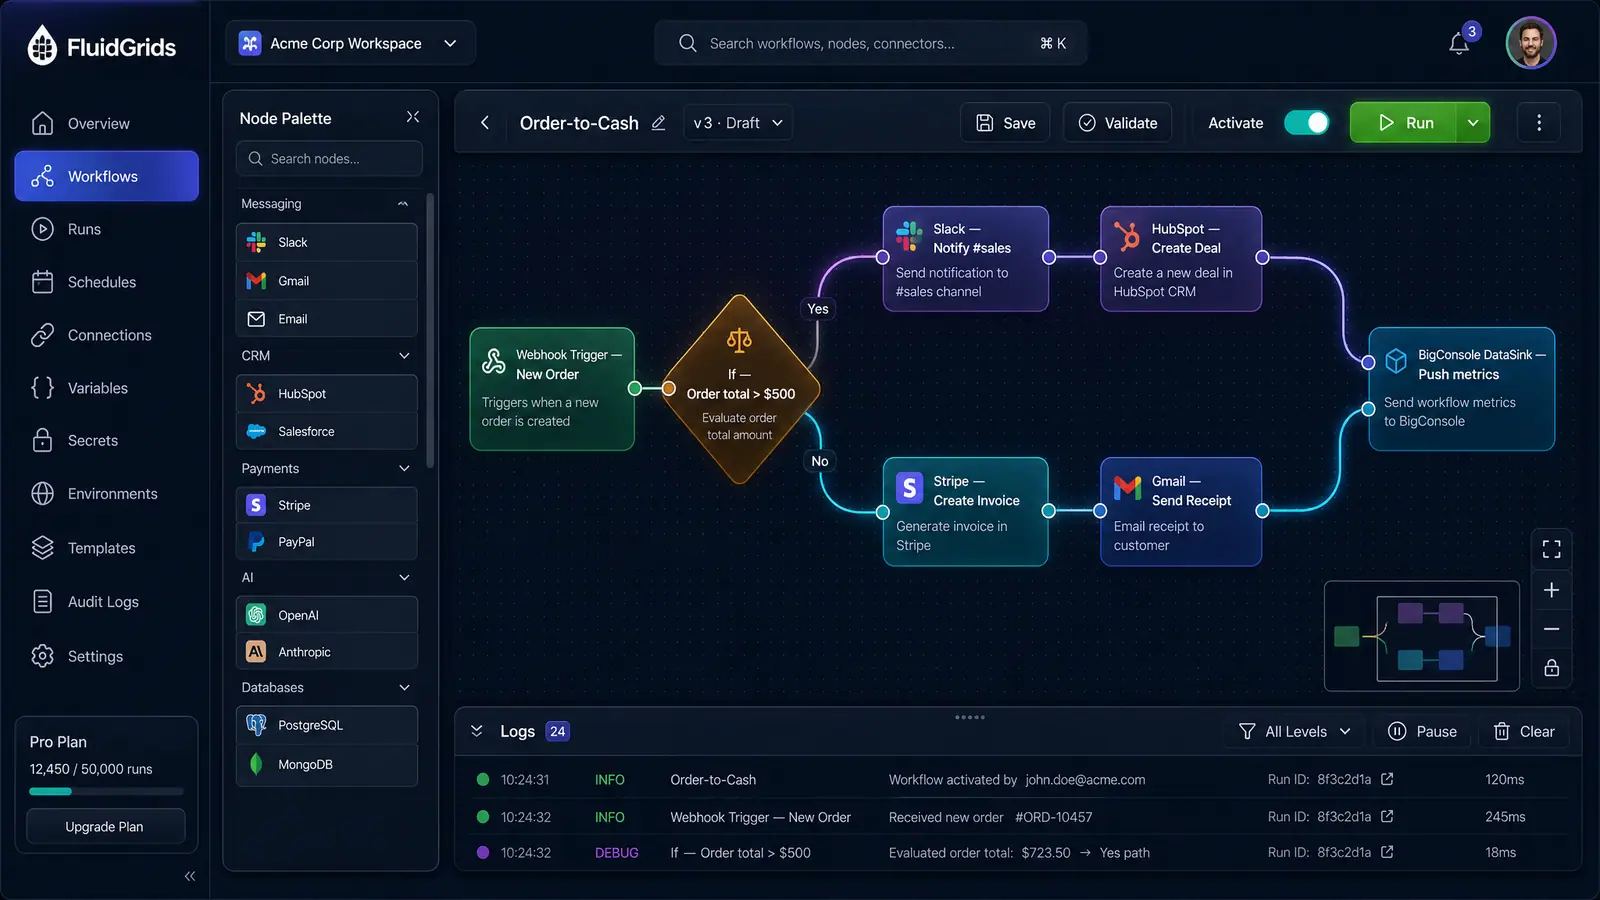Click the notifications bell icon
1600x900 pixels.
coord(1459,43)
